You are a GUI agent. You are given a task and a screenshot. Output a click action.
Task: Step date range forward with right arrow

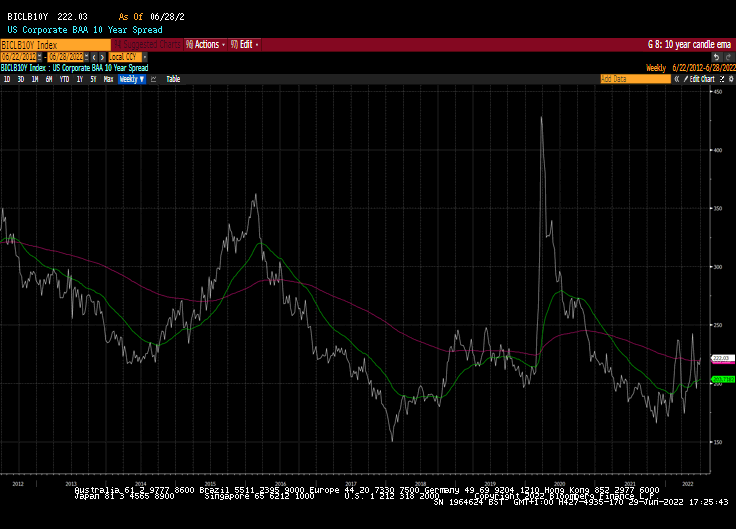102,57
